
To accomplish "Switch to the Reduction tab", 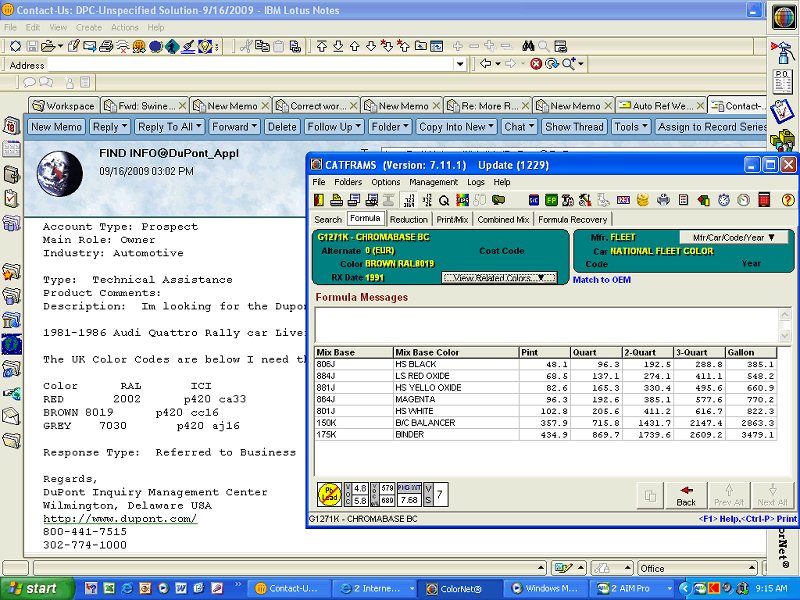I will (x=408, y=219).
